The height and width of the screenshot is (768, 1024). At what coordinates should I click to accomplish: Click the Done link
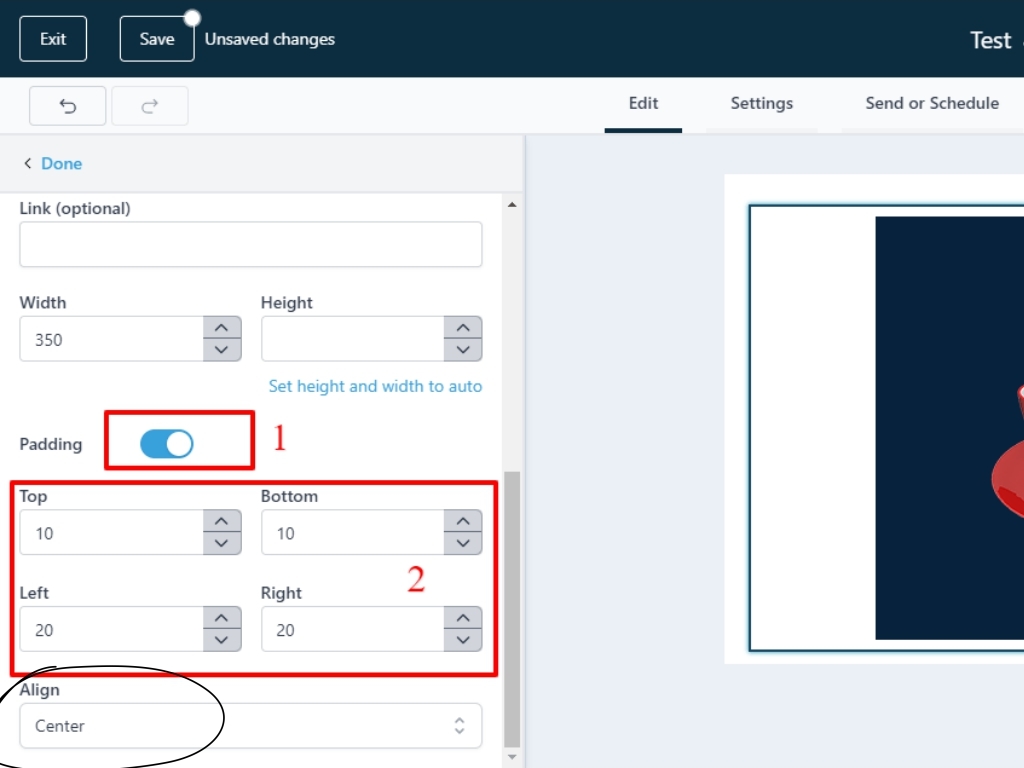pos(61,163)
